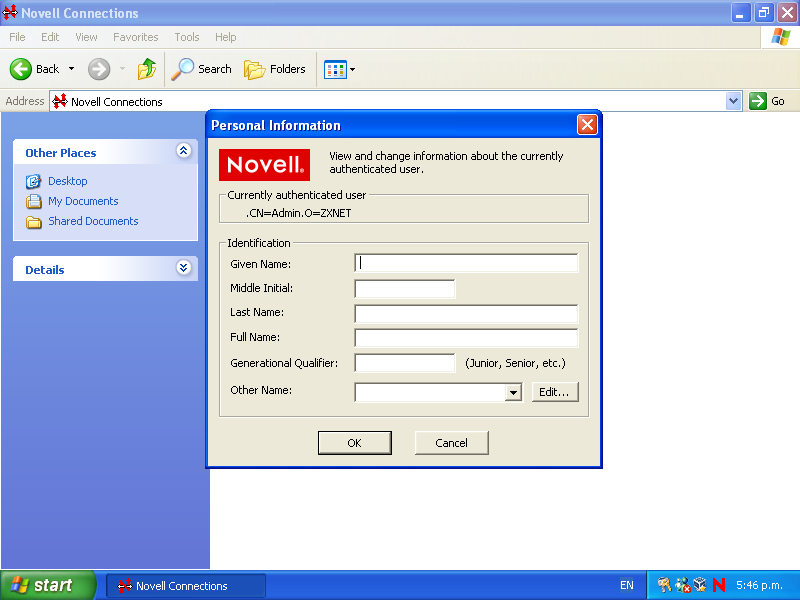
Task: Open the Tools menu
Action: click(x=187, y=37)
